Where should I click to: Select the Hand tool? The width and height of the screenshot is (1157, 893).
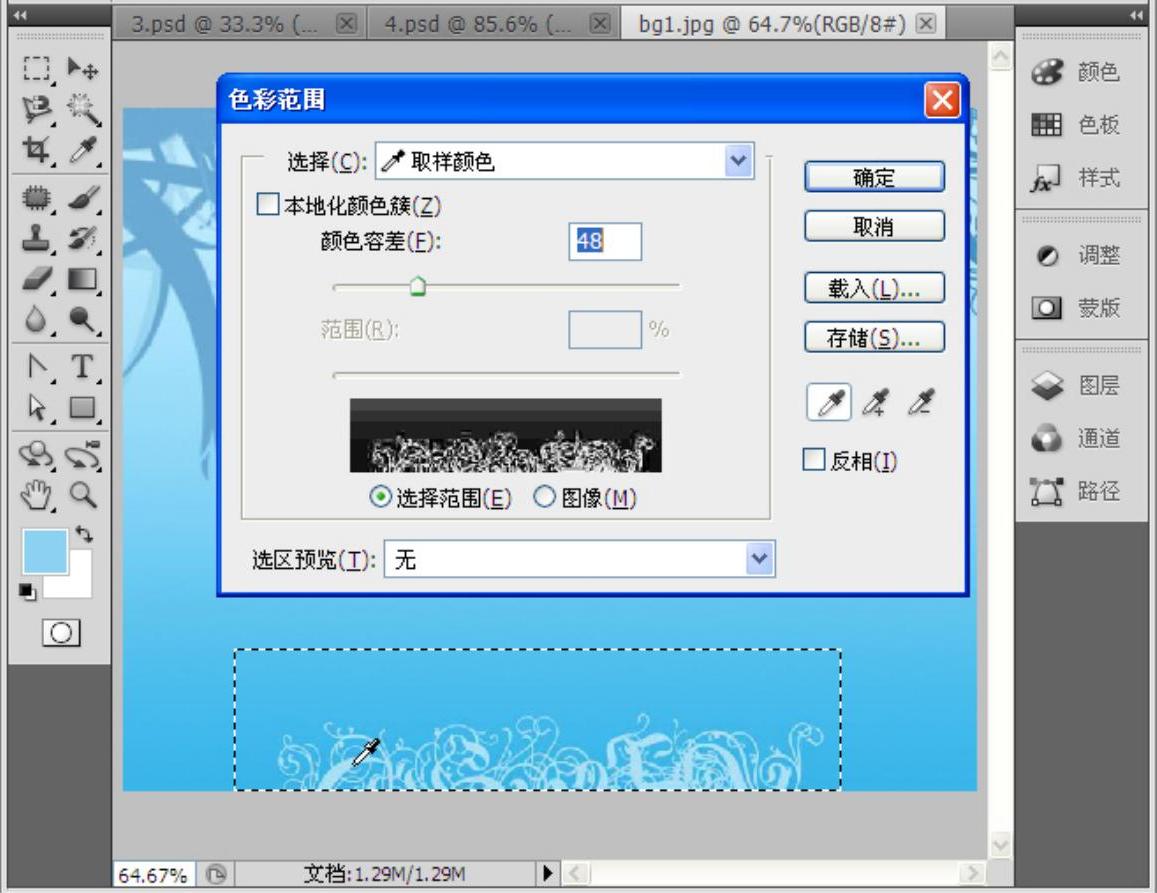(x=37, y=493)
